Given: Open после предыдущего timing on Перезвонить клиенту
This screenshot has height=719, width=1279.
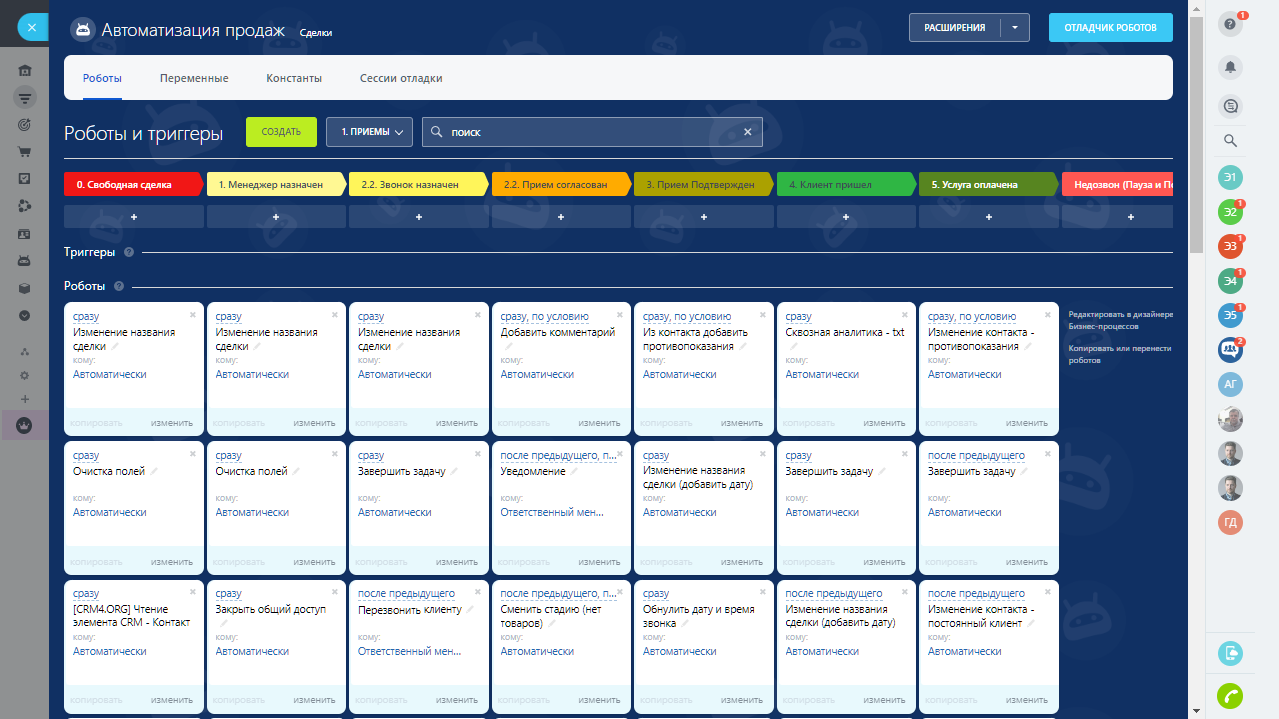Looking at the screenshot, I should click(406, 594).
